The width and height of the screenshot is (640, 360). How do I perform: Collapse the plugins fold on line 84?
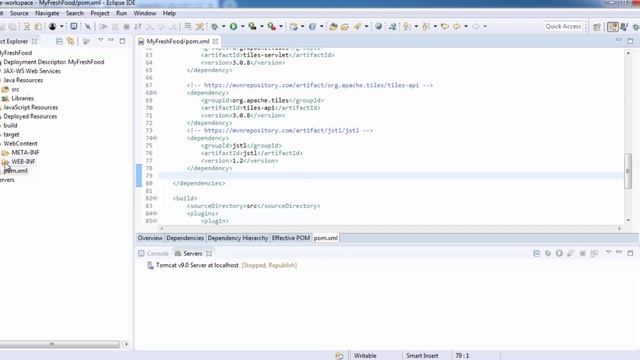pos(155,213)
